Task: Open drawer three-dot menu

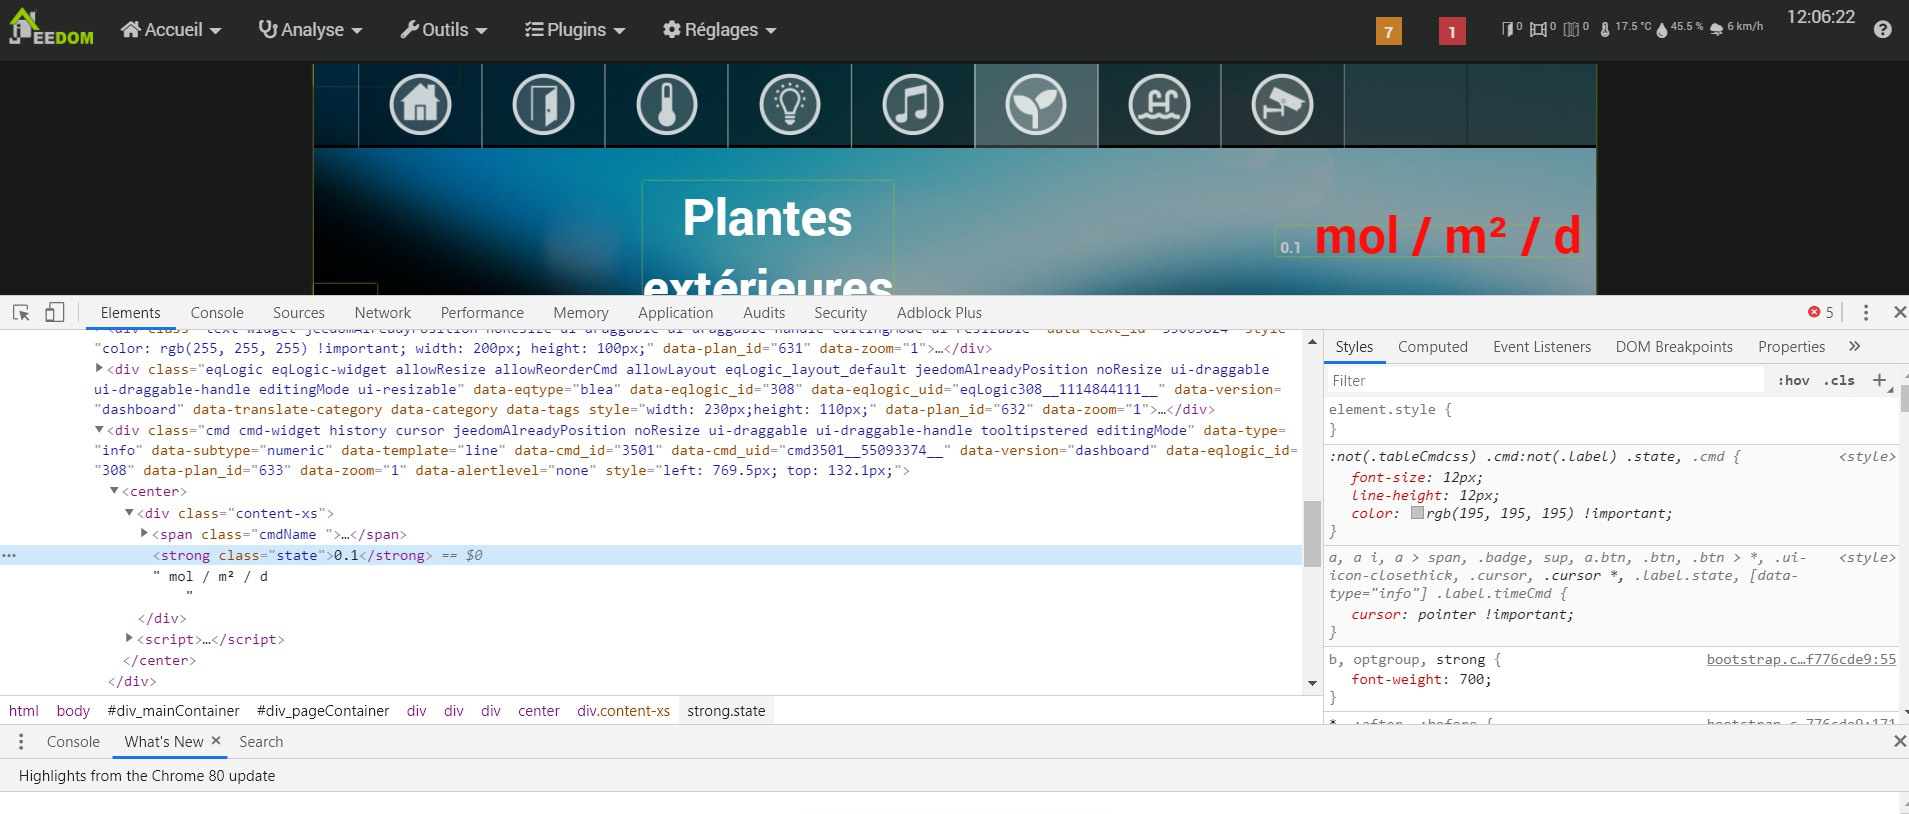Action: 21,742
